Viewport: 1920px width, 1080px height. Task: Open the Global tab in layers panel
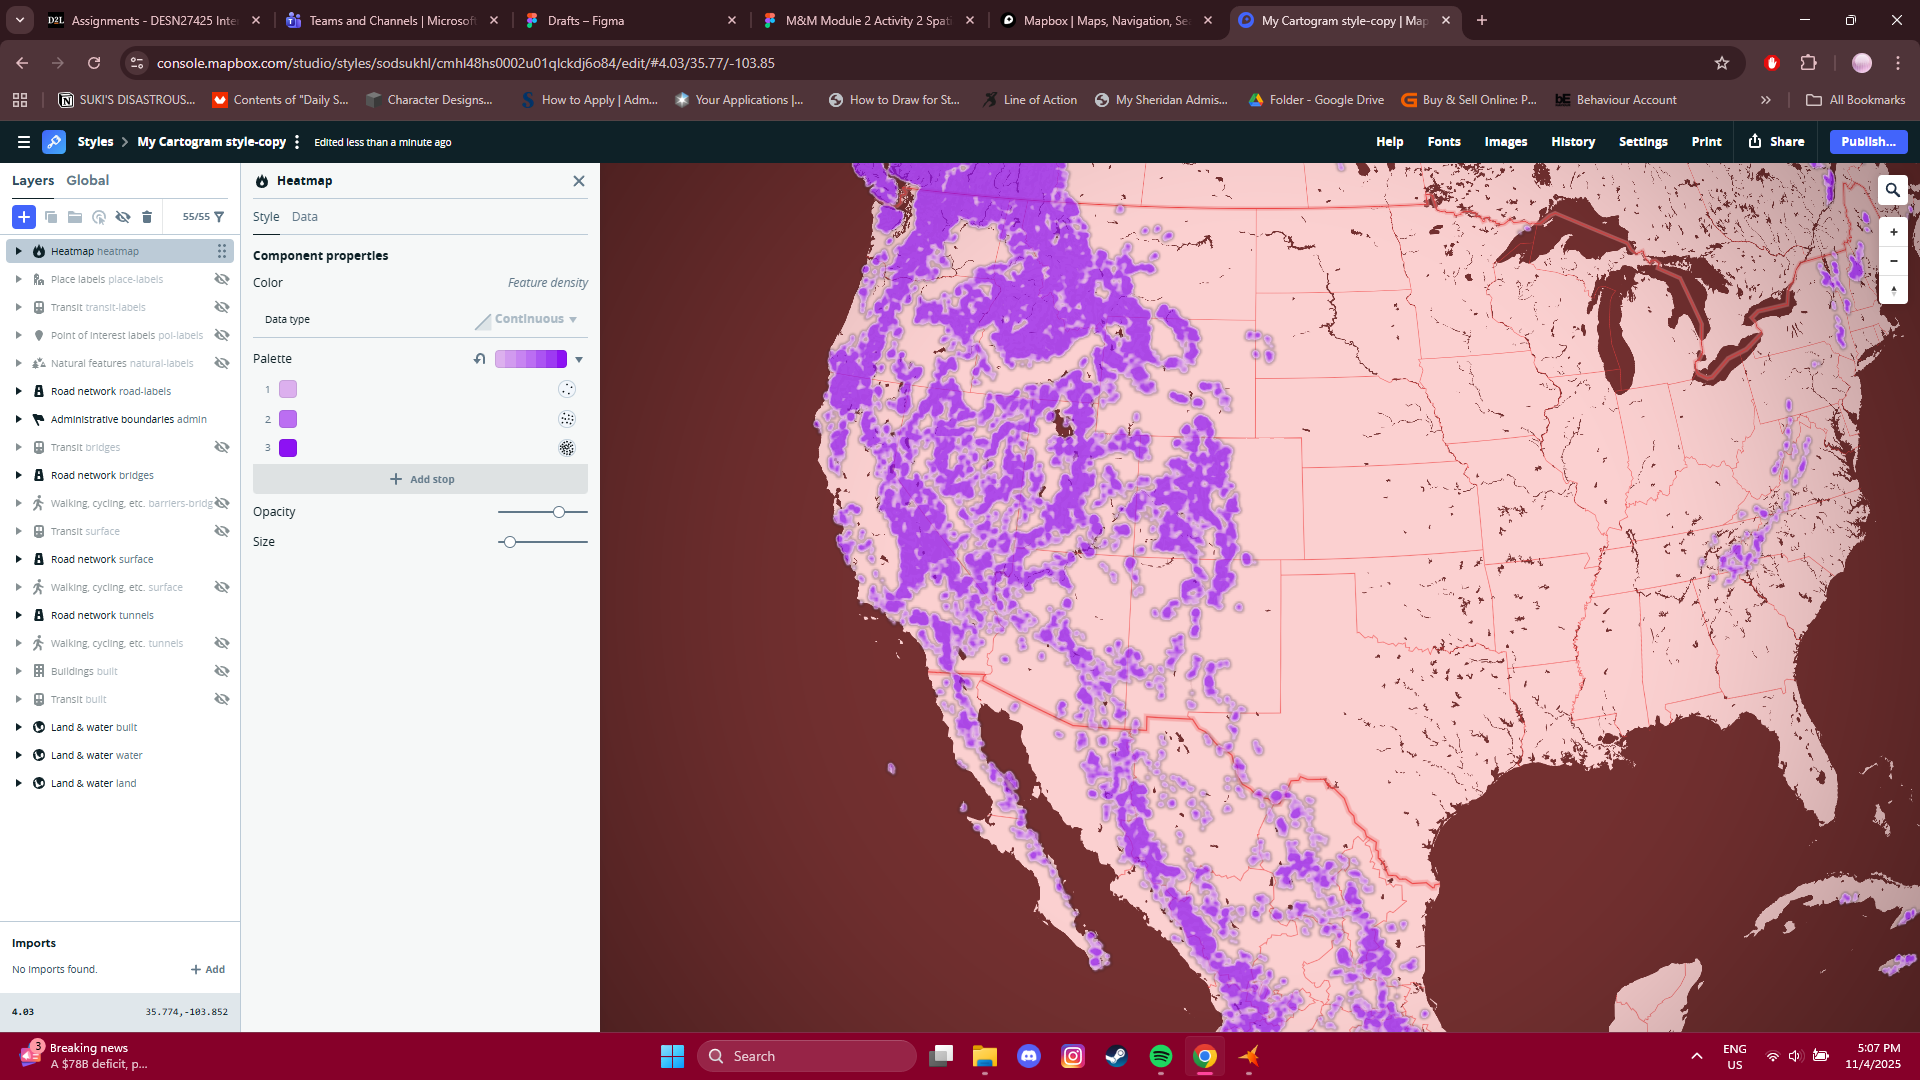tap(88, 180)
